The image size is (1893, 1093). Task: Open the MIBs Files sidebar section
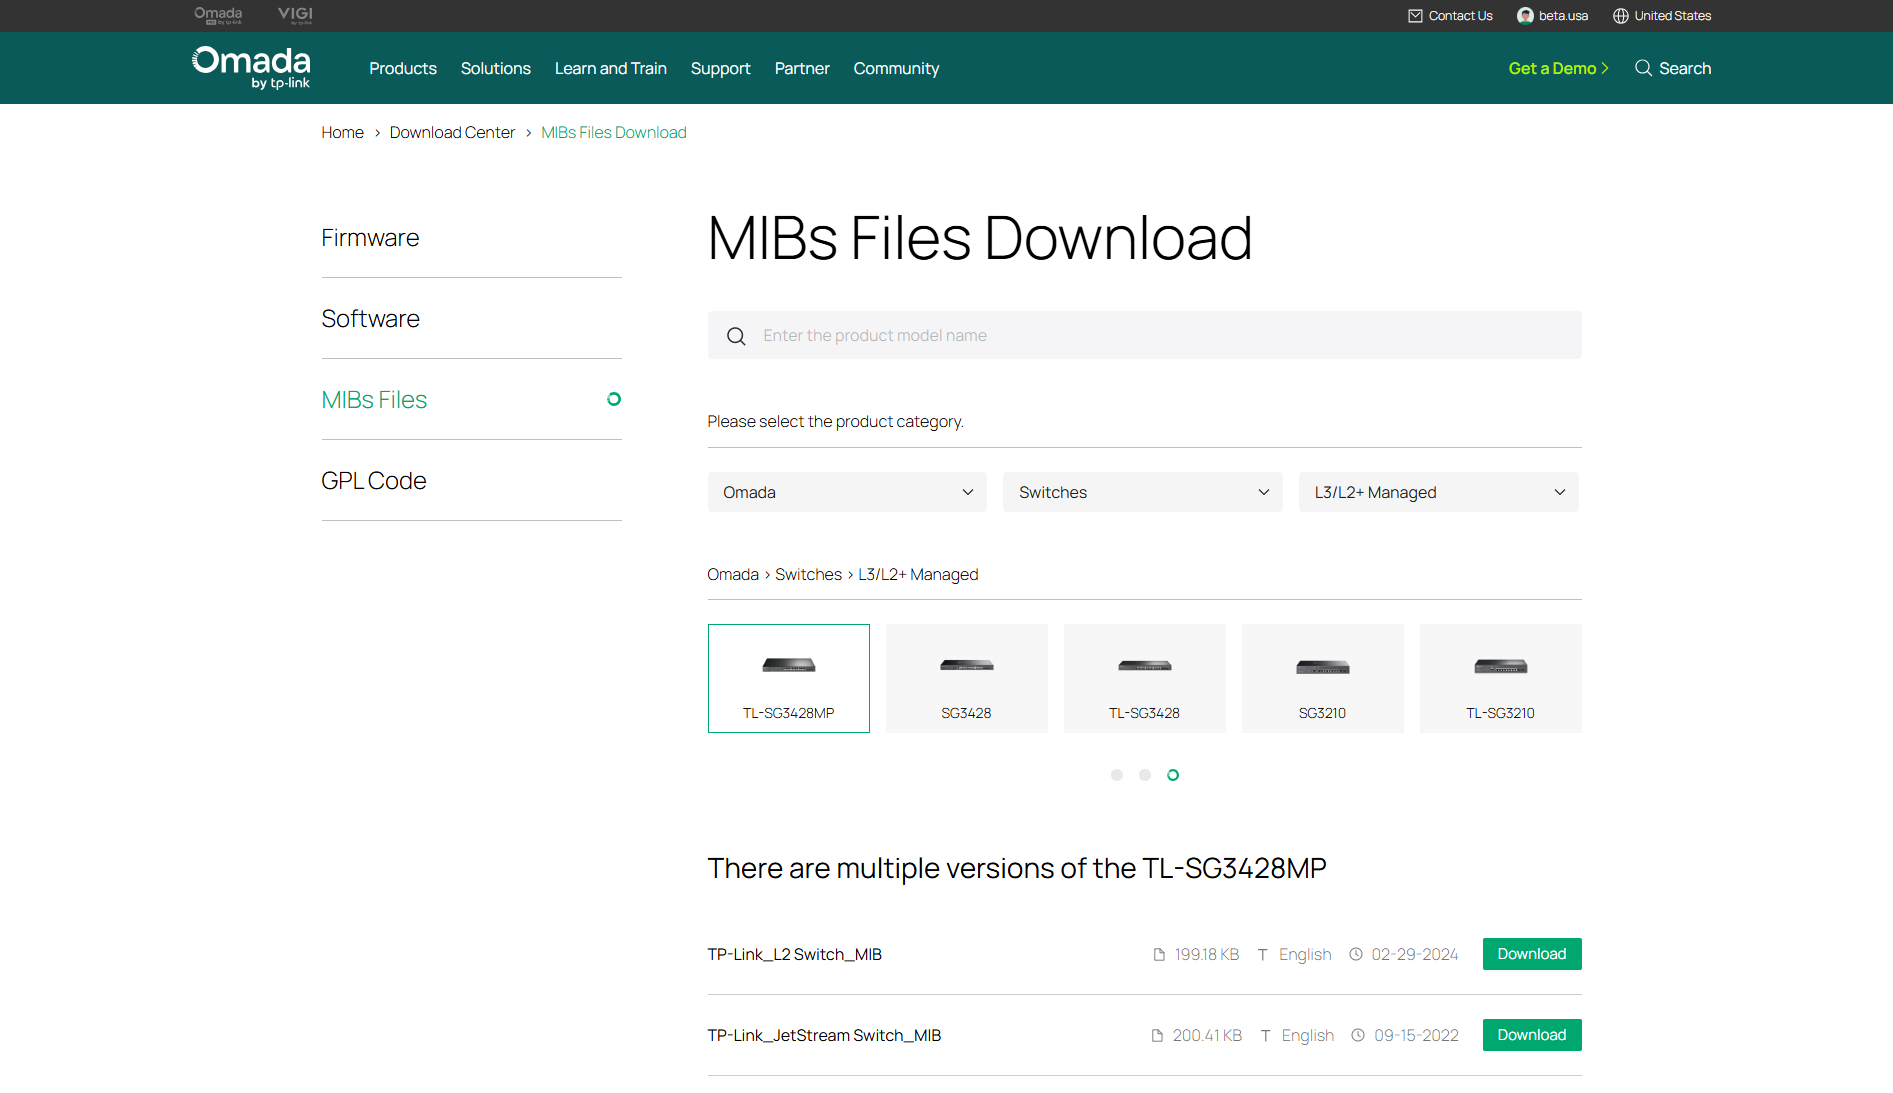point(471,400)
